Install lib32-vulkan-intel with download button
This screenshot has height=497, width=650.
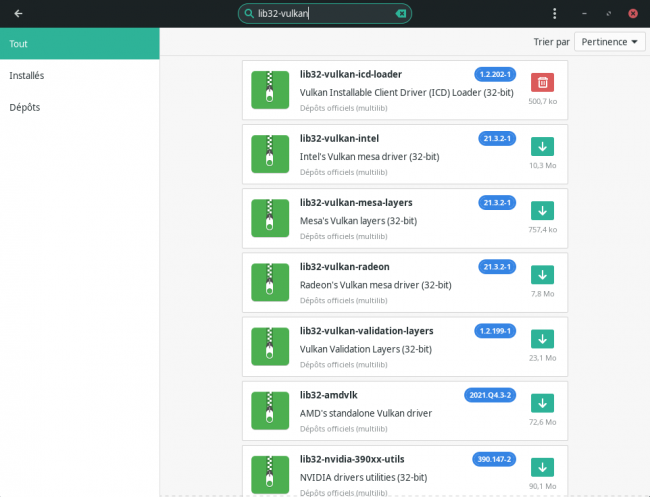tap(542, 146)
